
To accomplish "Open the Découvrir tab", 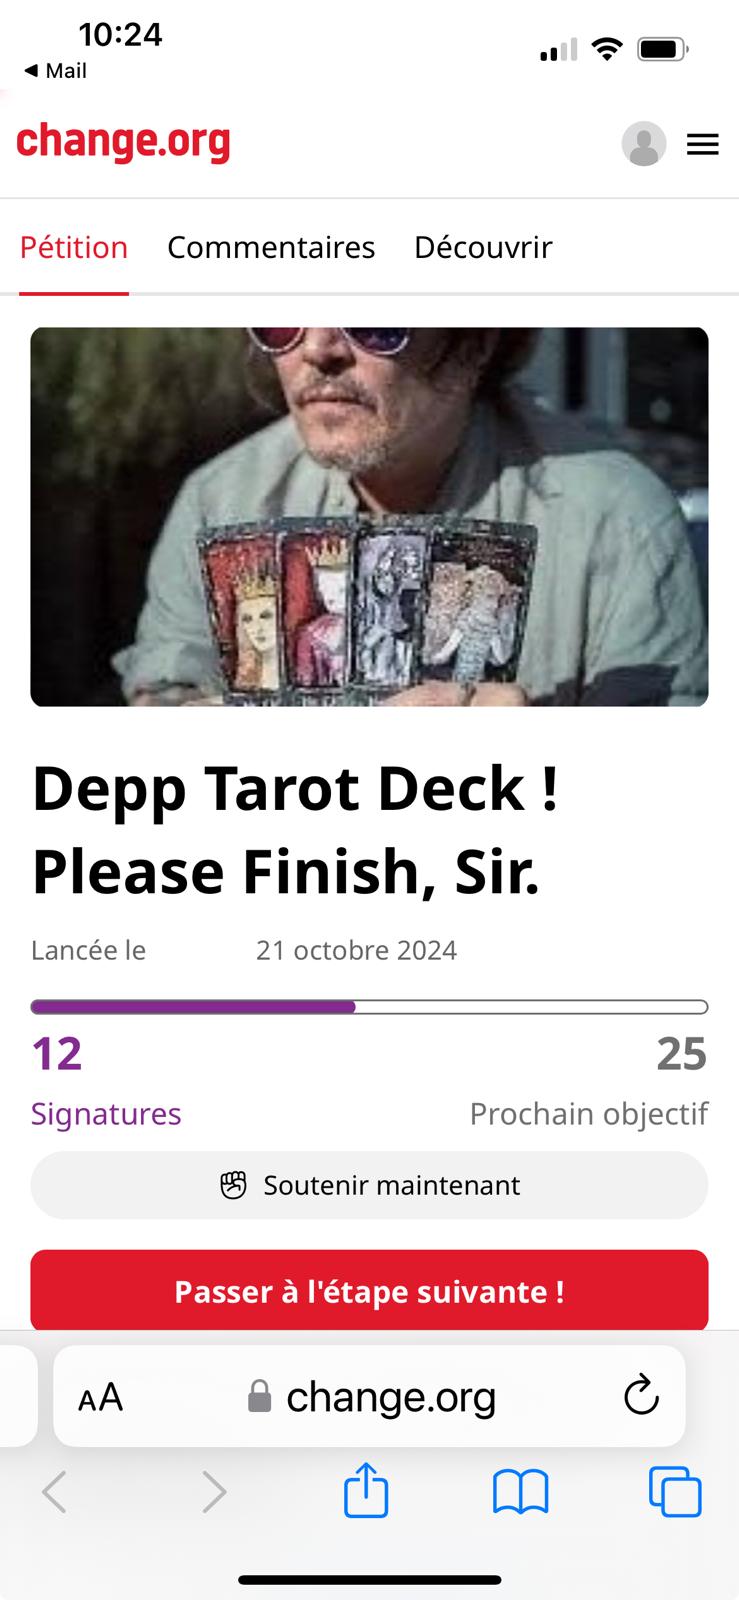I will coord(483,247).
